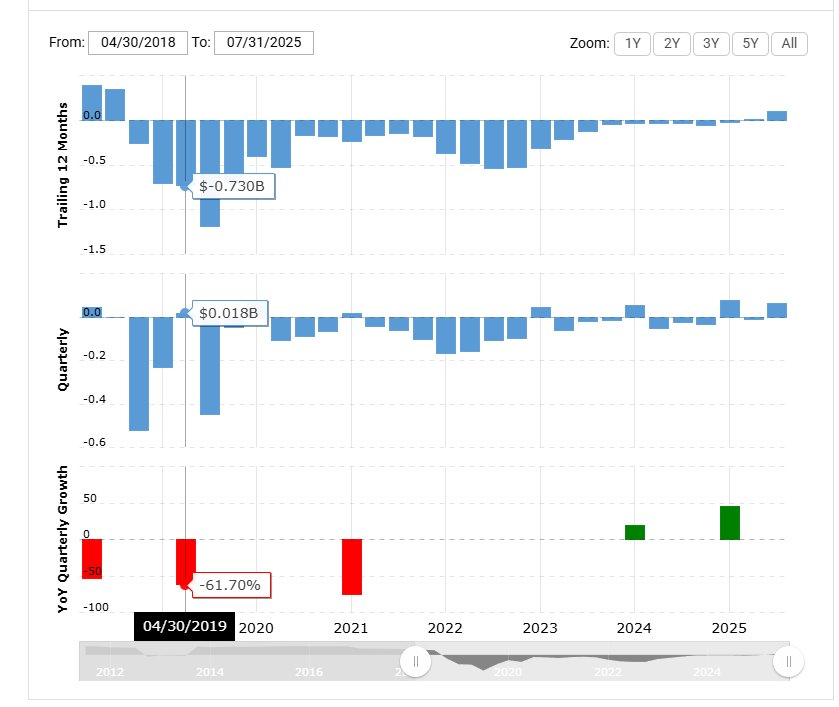Set zoom to All
Viewport: 839px width, 707px height.
click(x=789, y=43)
